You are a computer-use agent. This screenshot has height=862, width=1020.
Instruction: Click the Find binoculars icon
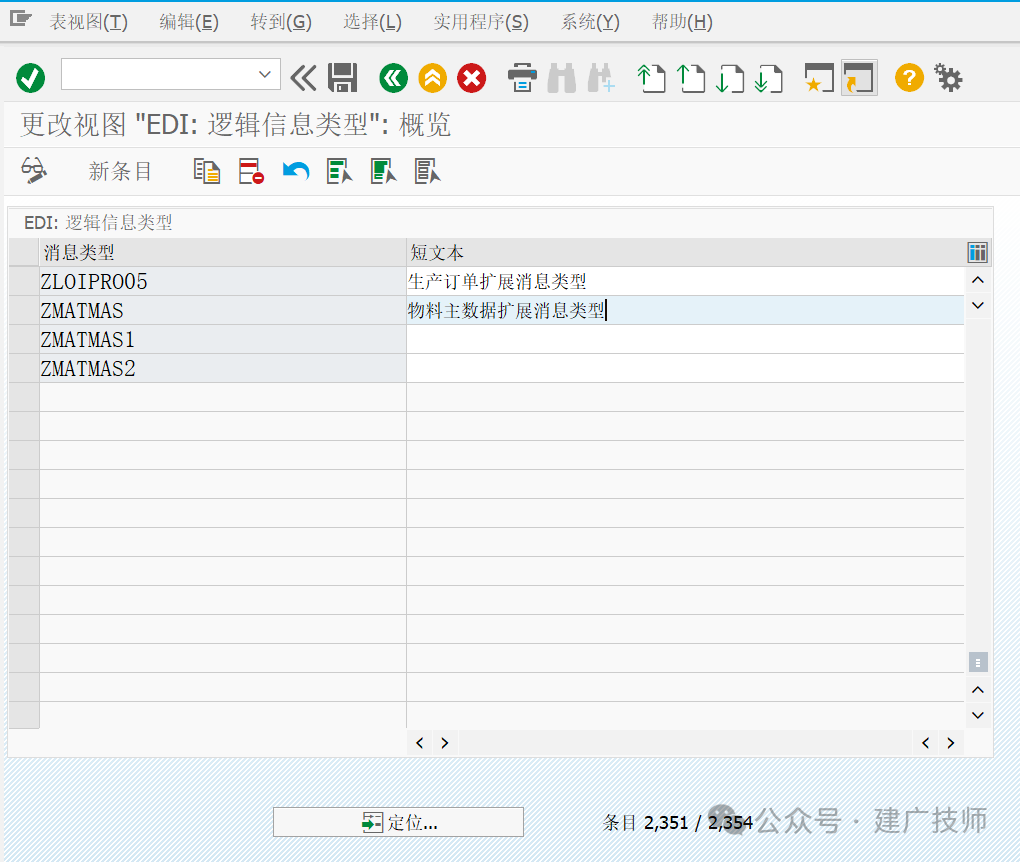pos(562,79)
